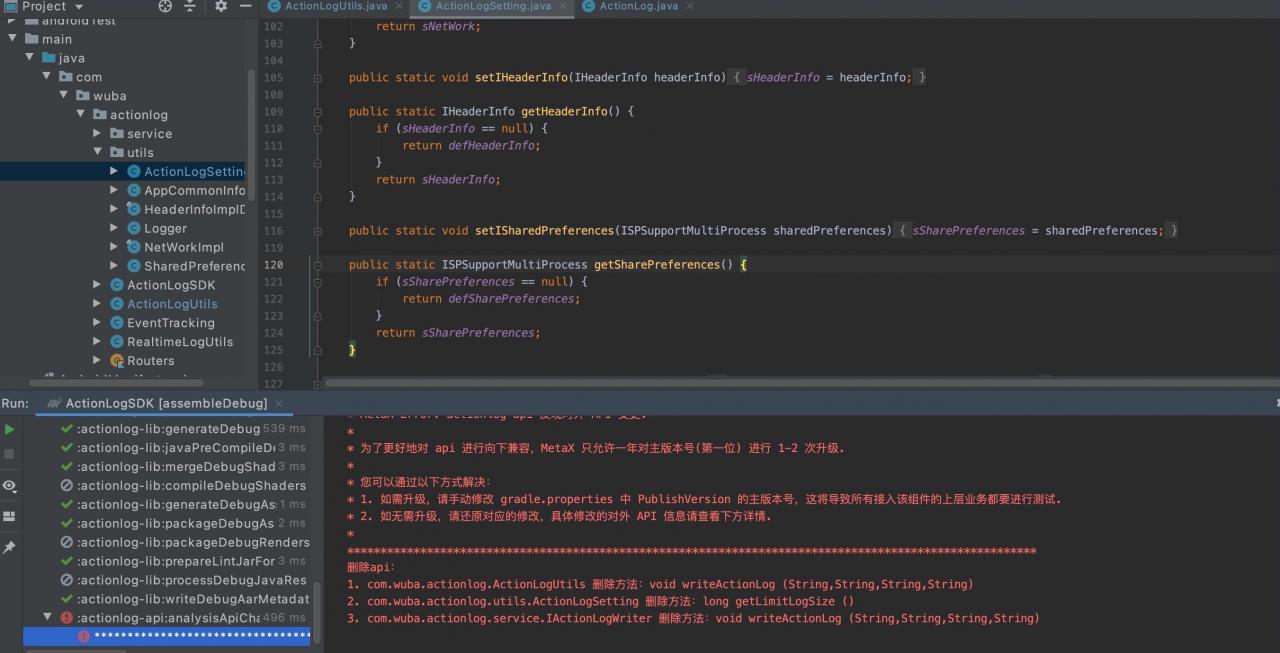
Task: Collapse the main folder
Action: [x=12, y=39]
